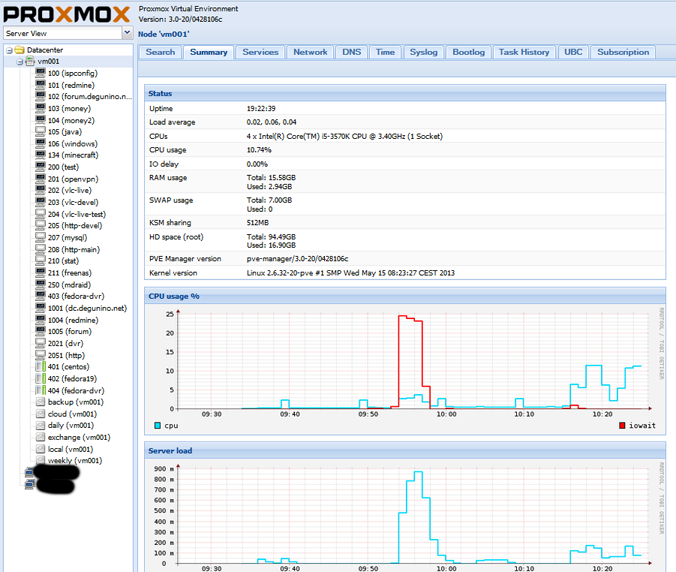
Task: Click the Datacenter folder icon
Action: point(19,50)
